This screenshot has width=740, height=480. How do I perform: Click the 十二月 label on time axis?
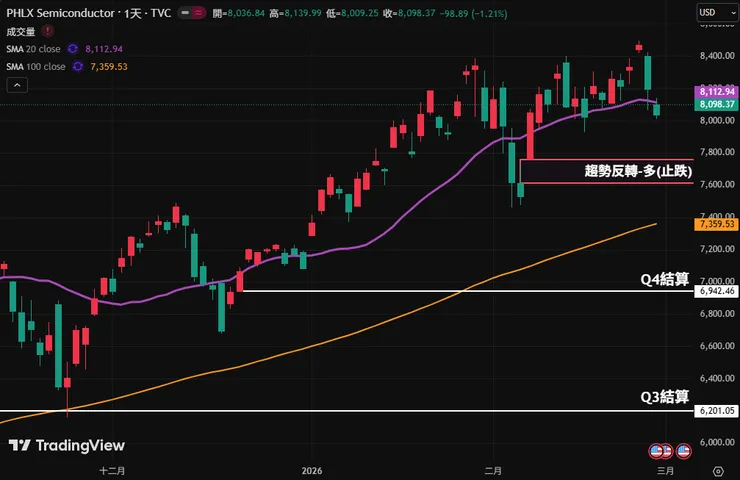tap(112, 471)
